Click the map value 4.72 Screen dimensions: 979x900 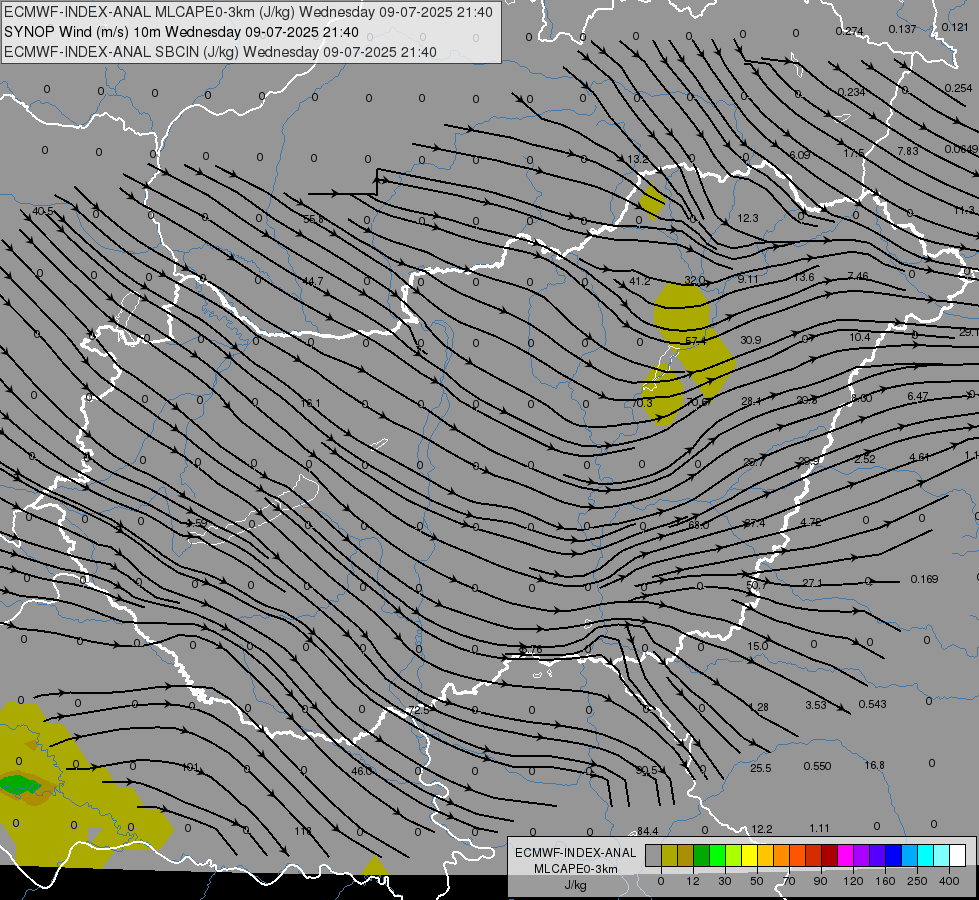pyautogui.click(x=810, y=522)
